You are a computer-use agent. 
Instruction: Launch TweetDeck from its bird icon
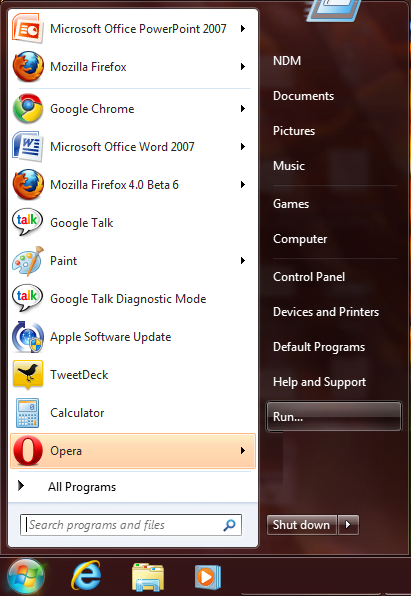27,375
